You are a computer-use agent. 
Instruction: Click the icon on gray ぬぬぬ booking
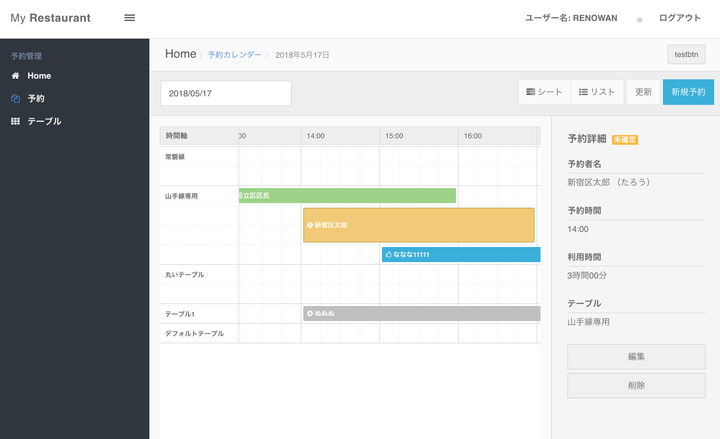pyautogui.click(x=310, y=314)
